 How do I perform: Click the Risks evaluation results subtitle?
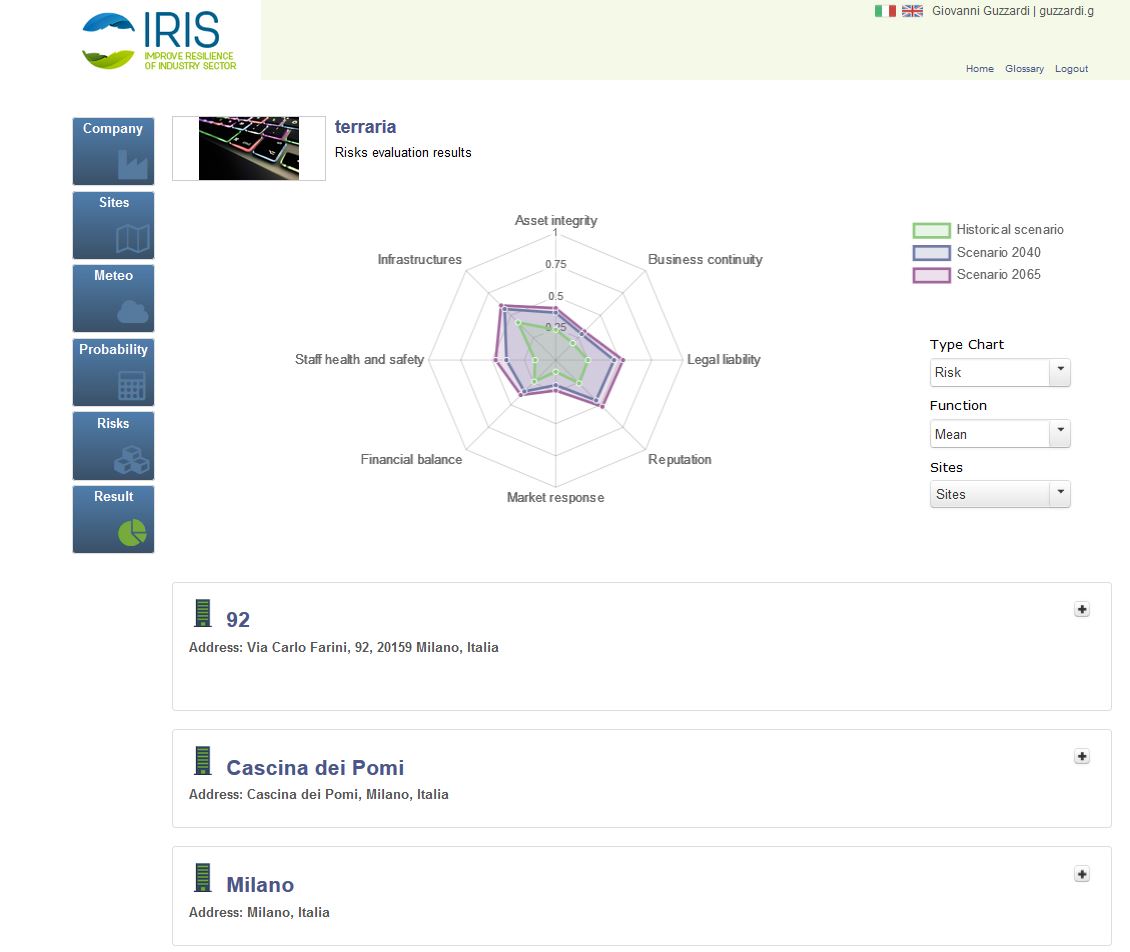[x=403, y=153]
